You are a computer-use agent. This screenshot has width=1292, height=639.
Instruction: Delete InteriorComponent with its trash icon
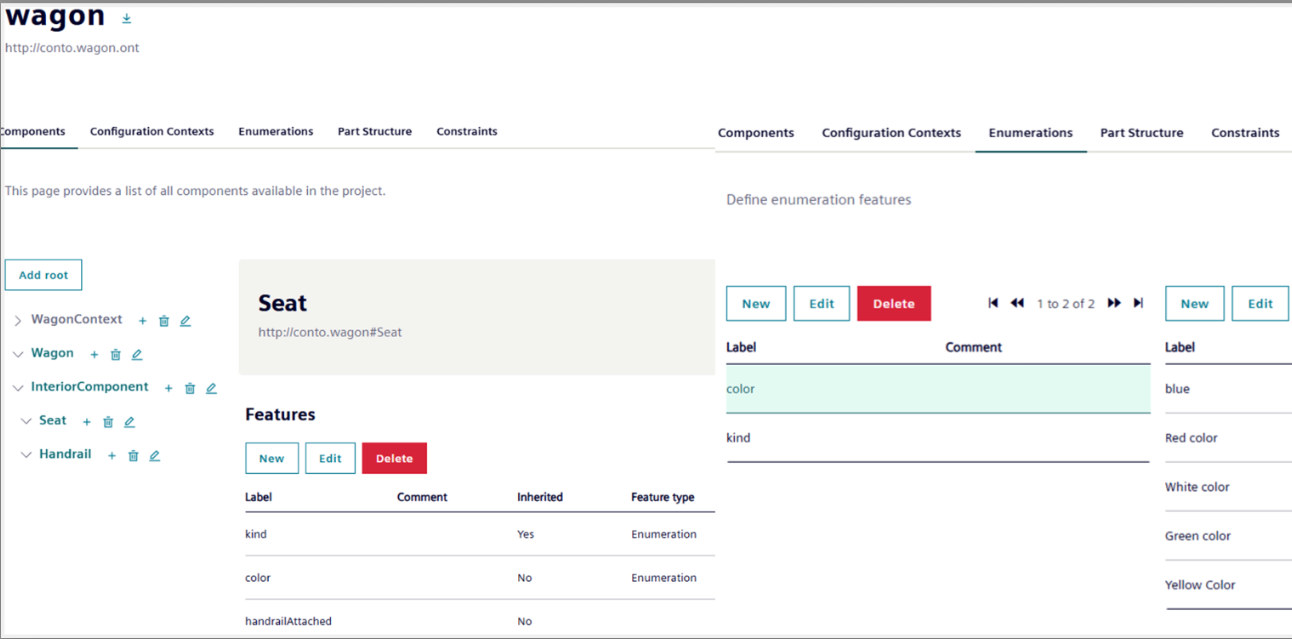(190, 388)
